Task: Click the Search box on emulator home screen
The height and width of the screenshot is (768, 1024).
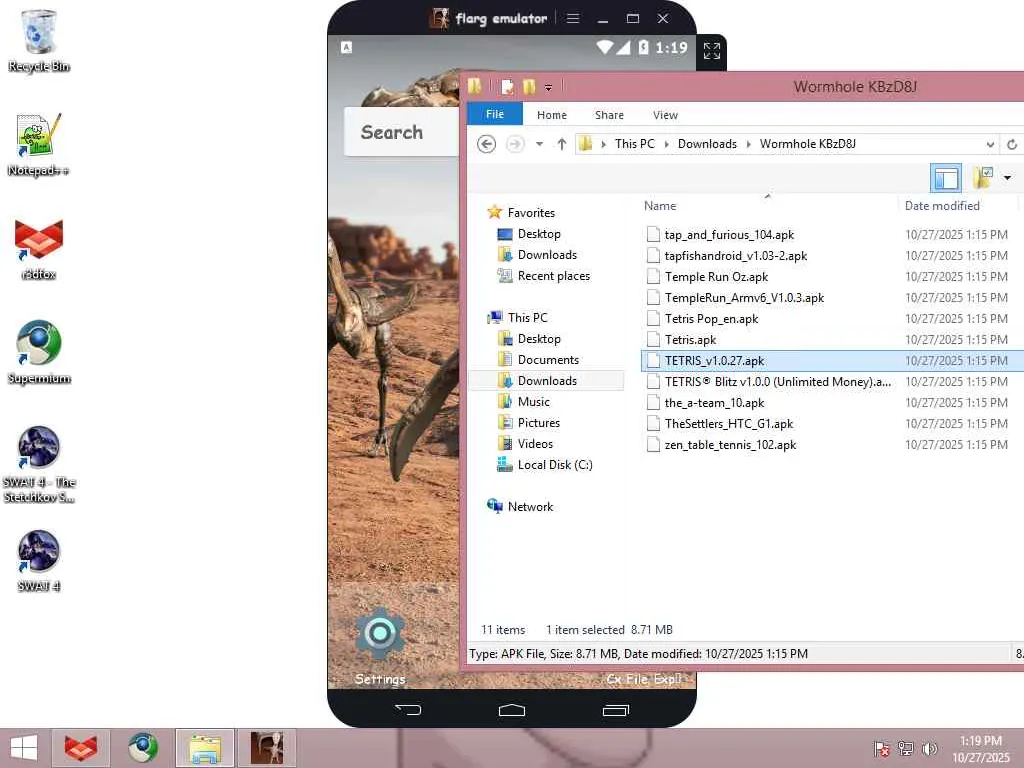Action: click(402, 132)
